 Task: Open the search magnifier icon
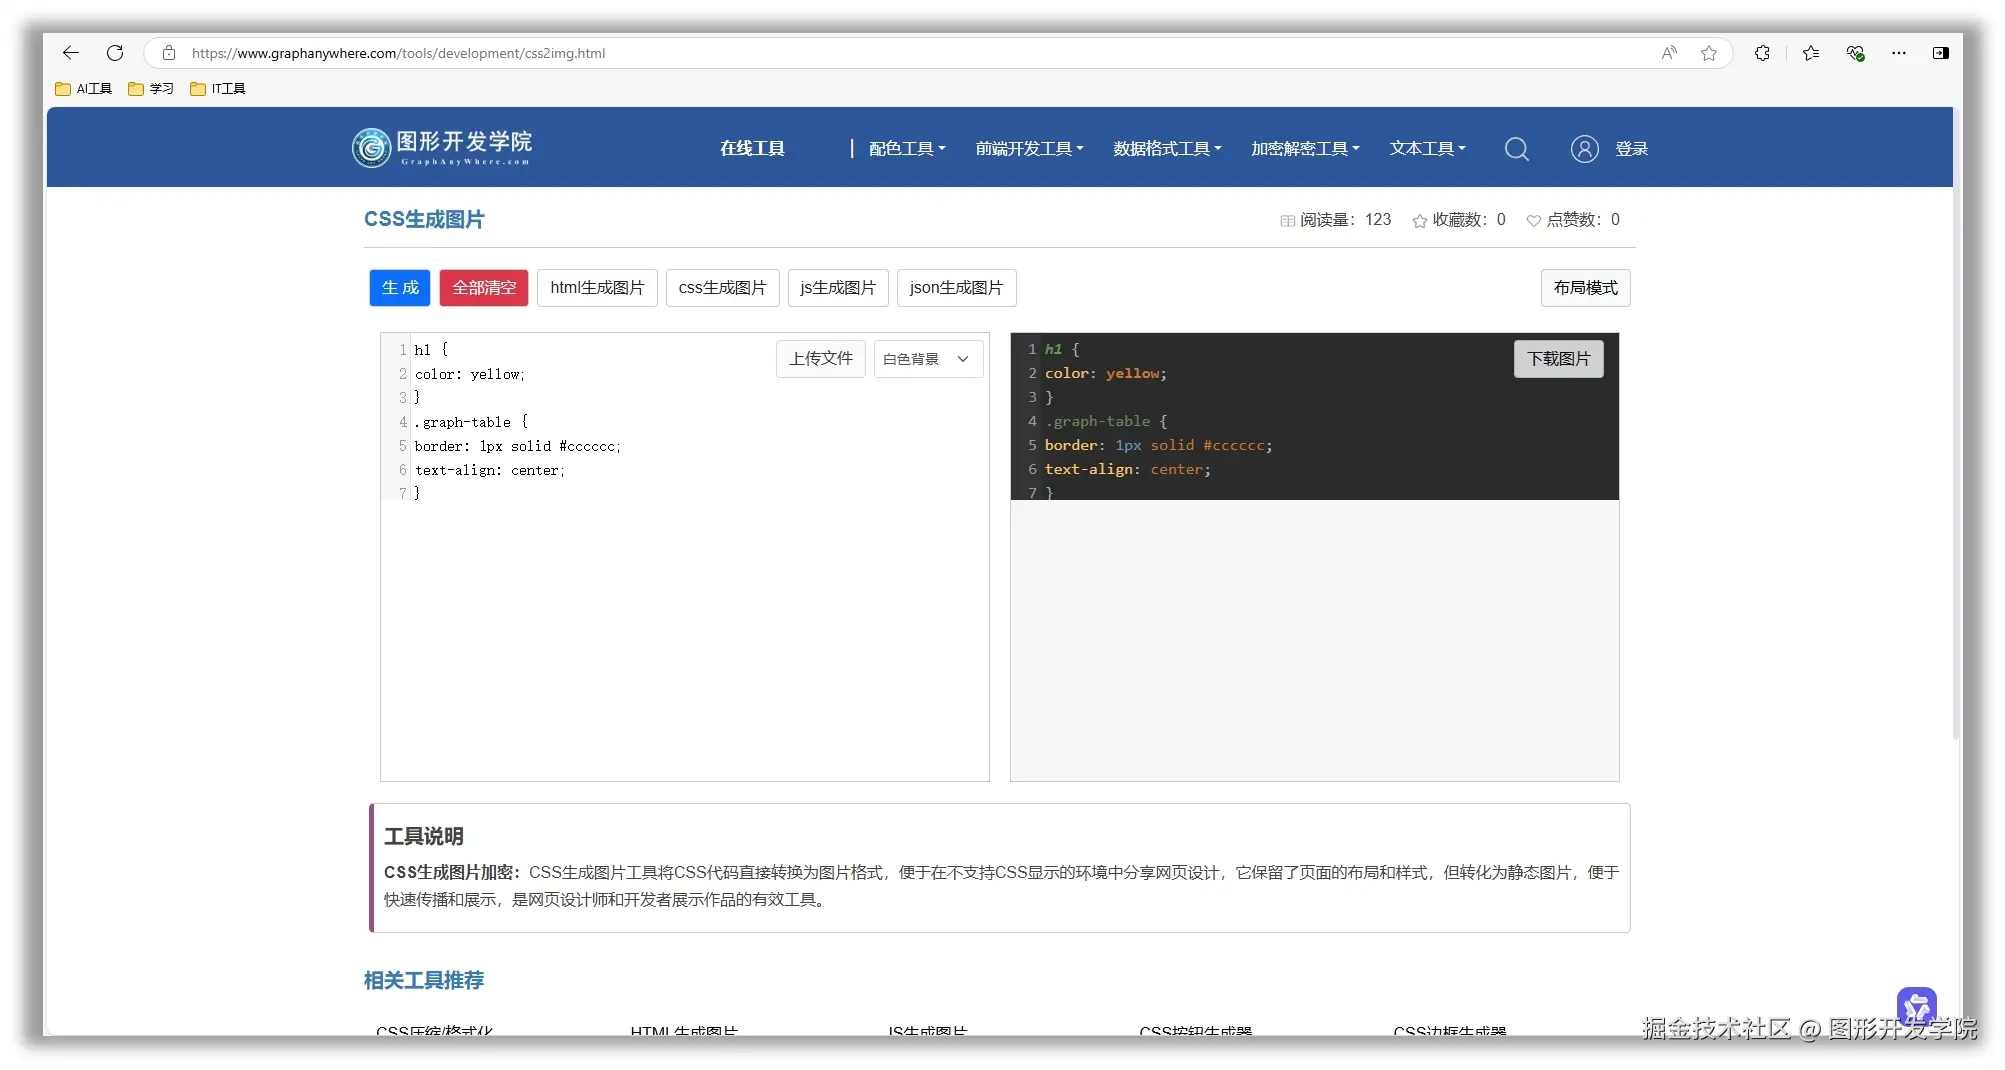pyautogui.click(x=1517, y=148)
